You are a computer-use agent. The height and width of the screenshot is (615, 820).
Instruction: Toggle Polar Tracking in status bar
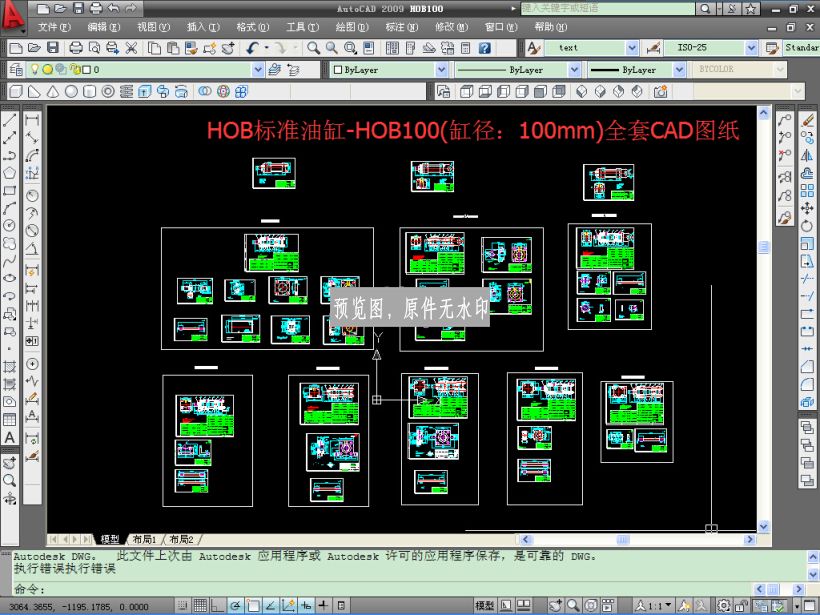click(235, 606)
